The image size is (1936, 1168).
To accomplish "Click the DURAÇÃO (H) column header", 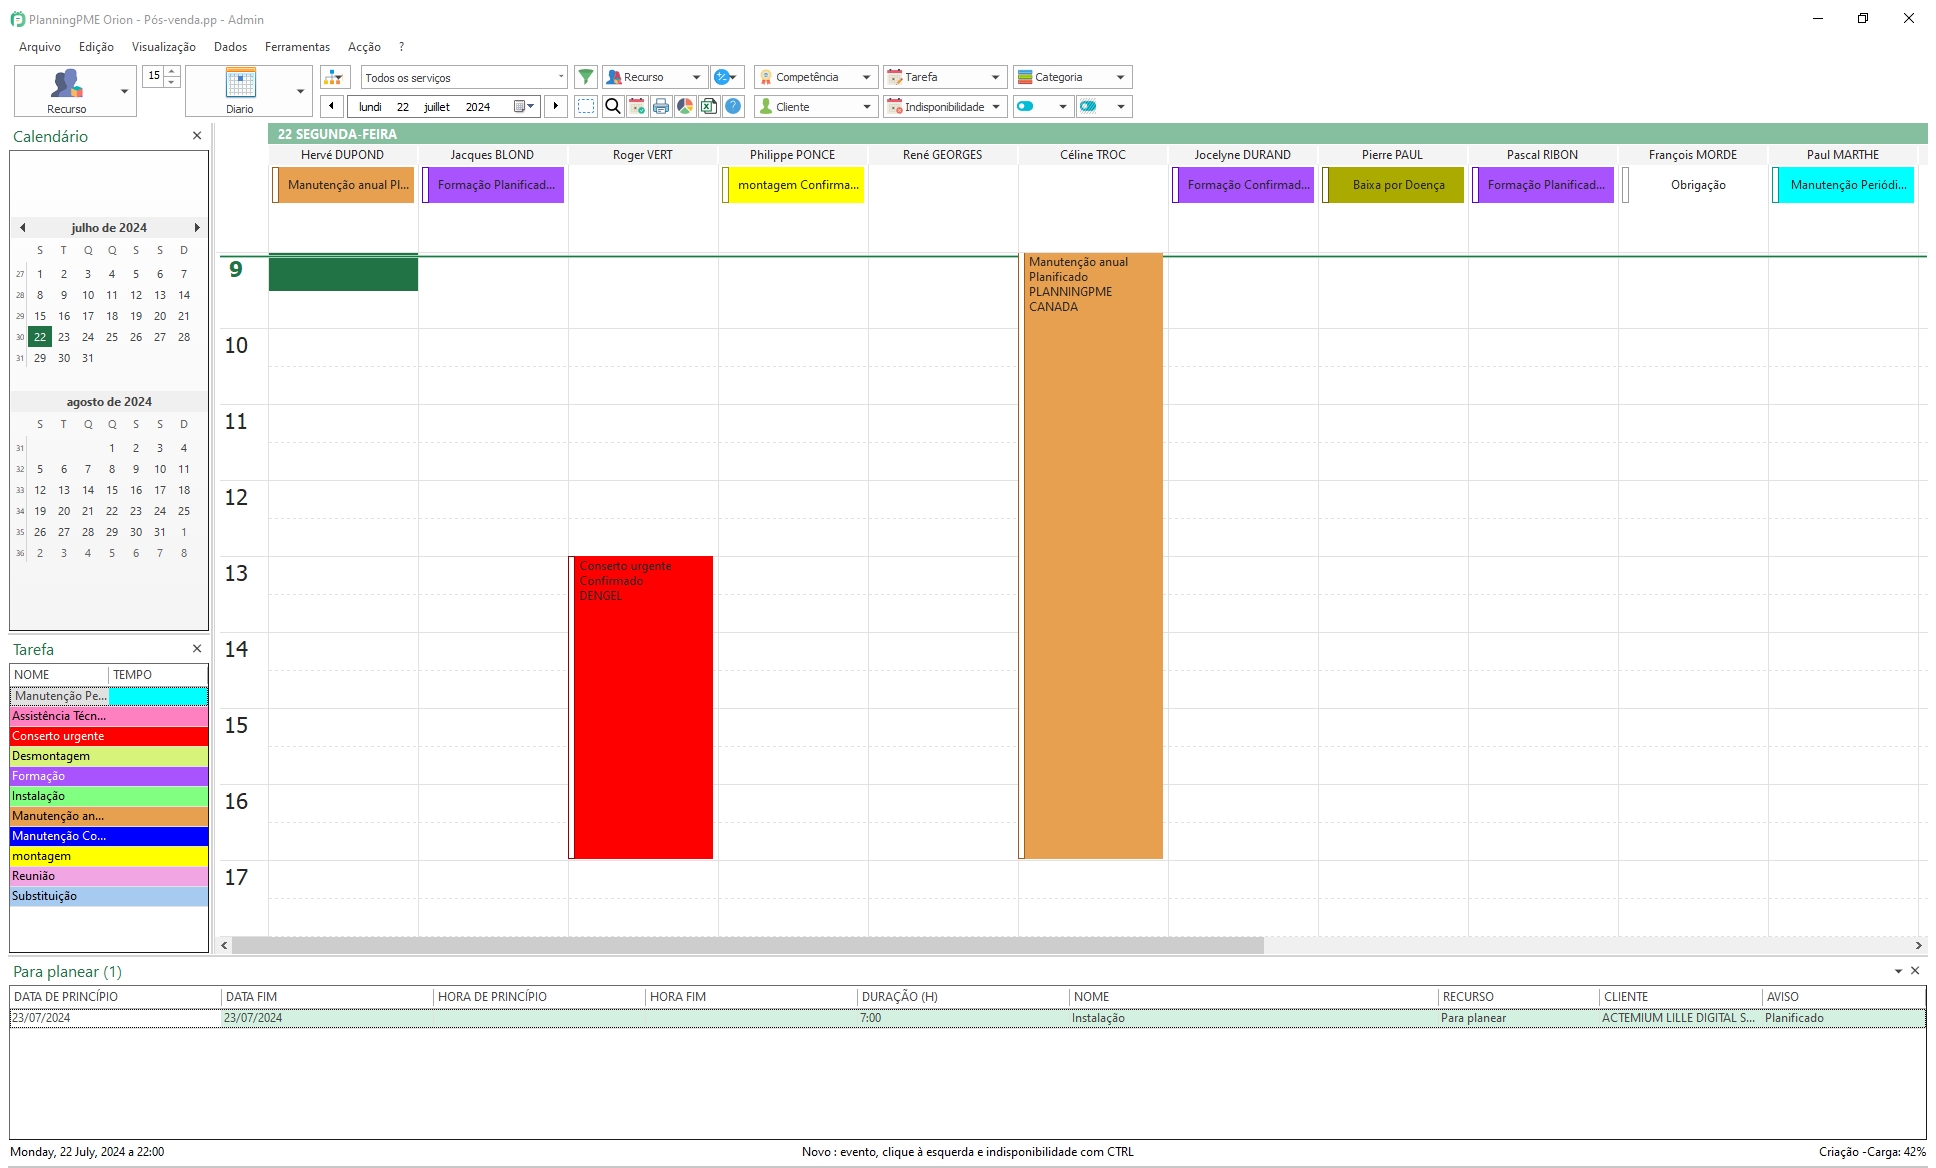I will (x=963, y=997).
